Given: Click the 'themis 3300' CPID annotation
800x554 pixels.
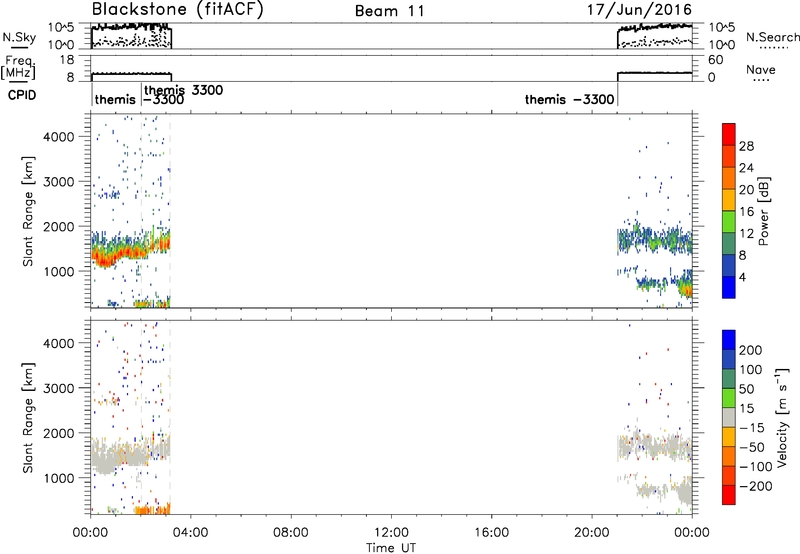Looking at the screenshot, I should pyautogui.click(x=184, y=90).
